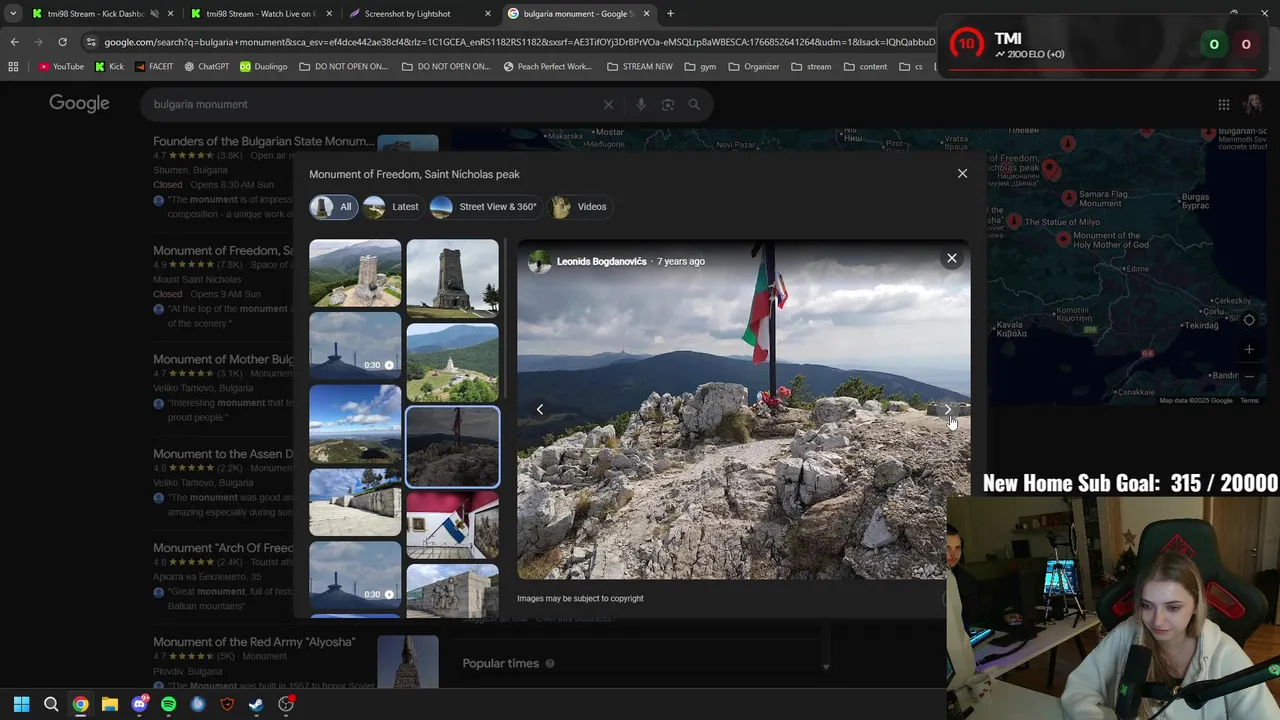
Task: Start voice search with the microphone icon
Action: click(641, 104)
